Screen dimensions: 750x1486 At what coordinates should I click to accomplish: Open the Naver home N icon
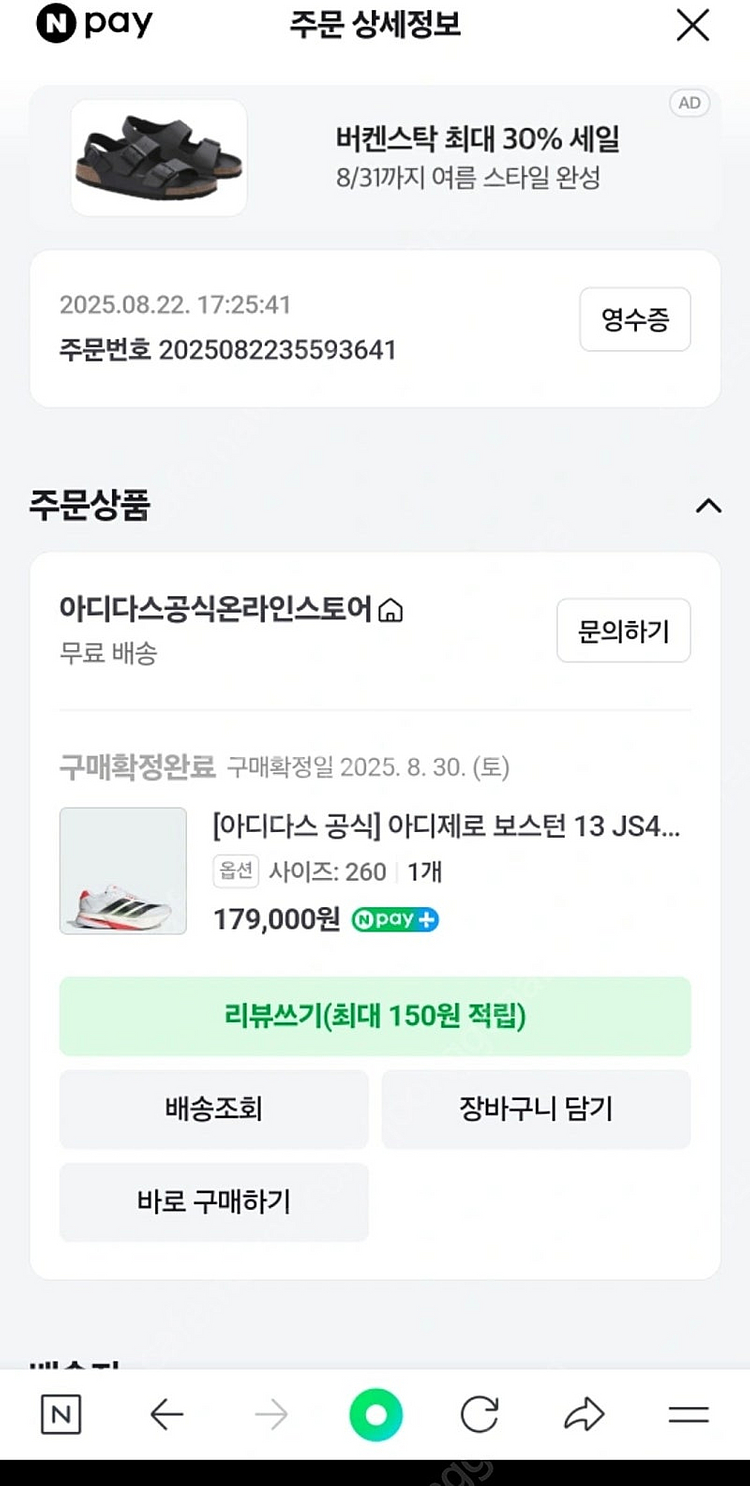[x=61, y=1415]
